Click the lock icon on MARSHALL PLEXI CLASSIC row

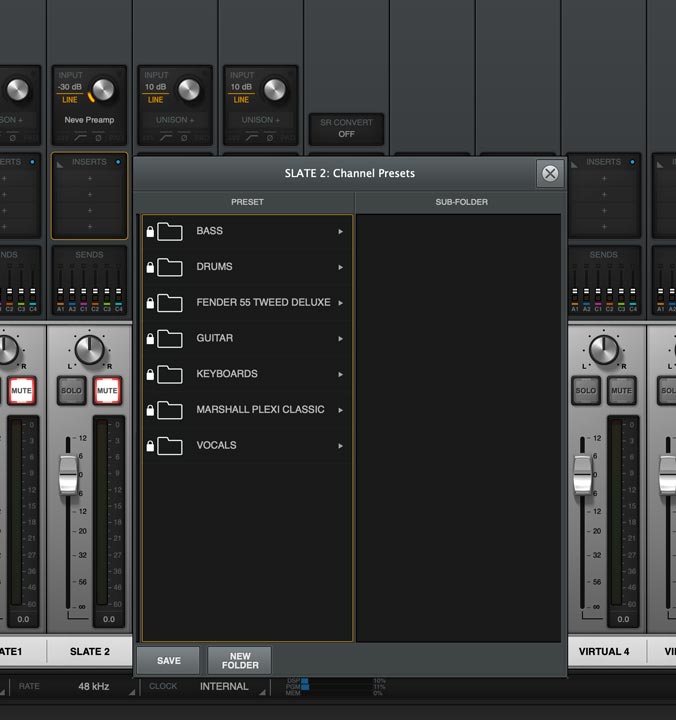point(150,410)
